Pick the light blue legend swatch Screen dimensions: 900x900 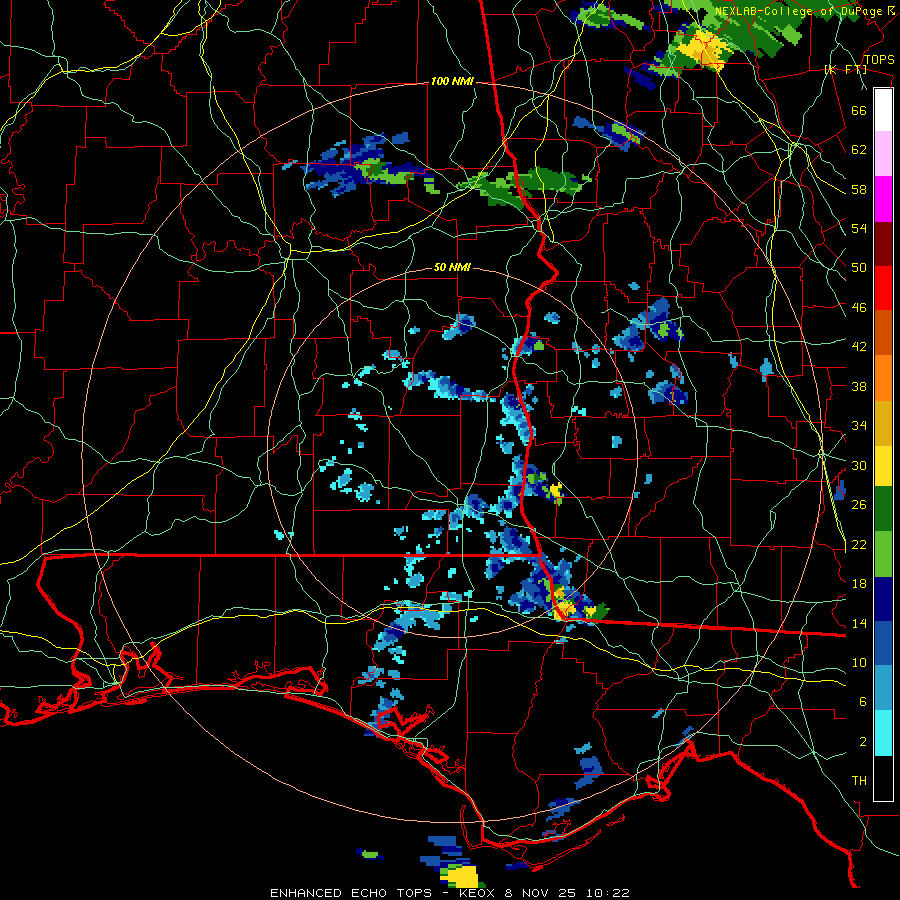[x=883, y=687]
